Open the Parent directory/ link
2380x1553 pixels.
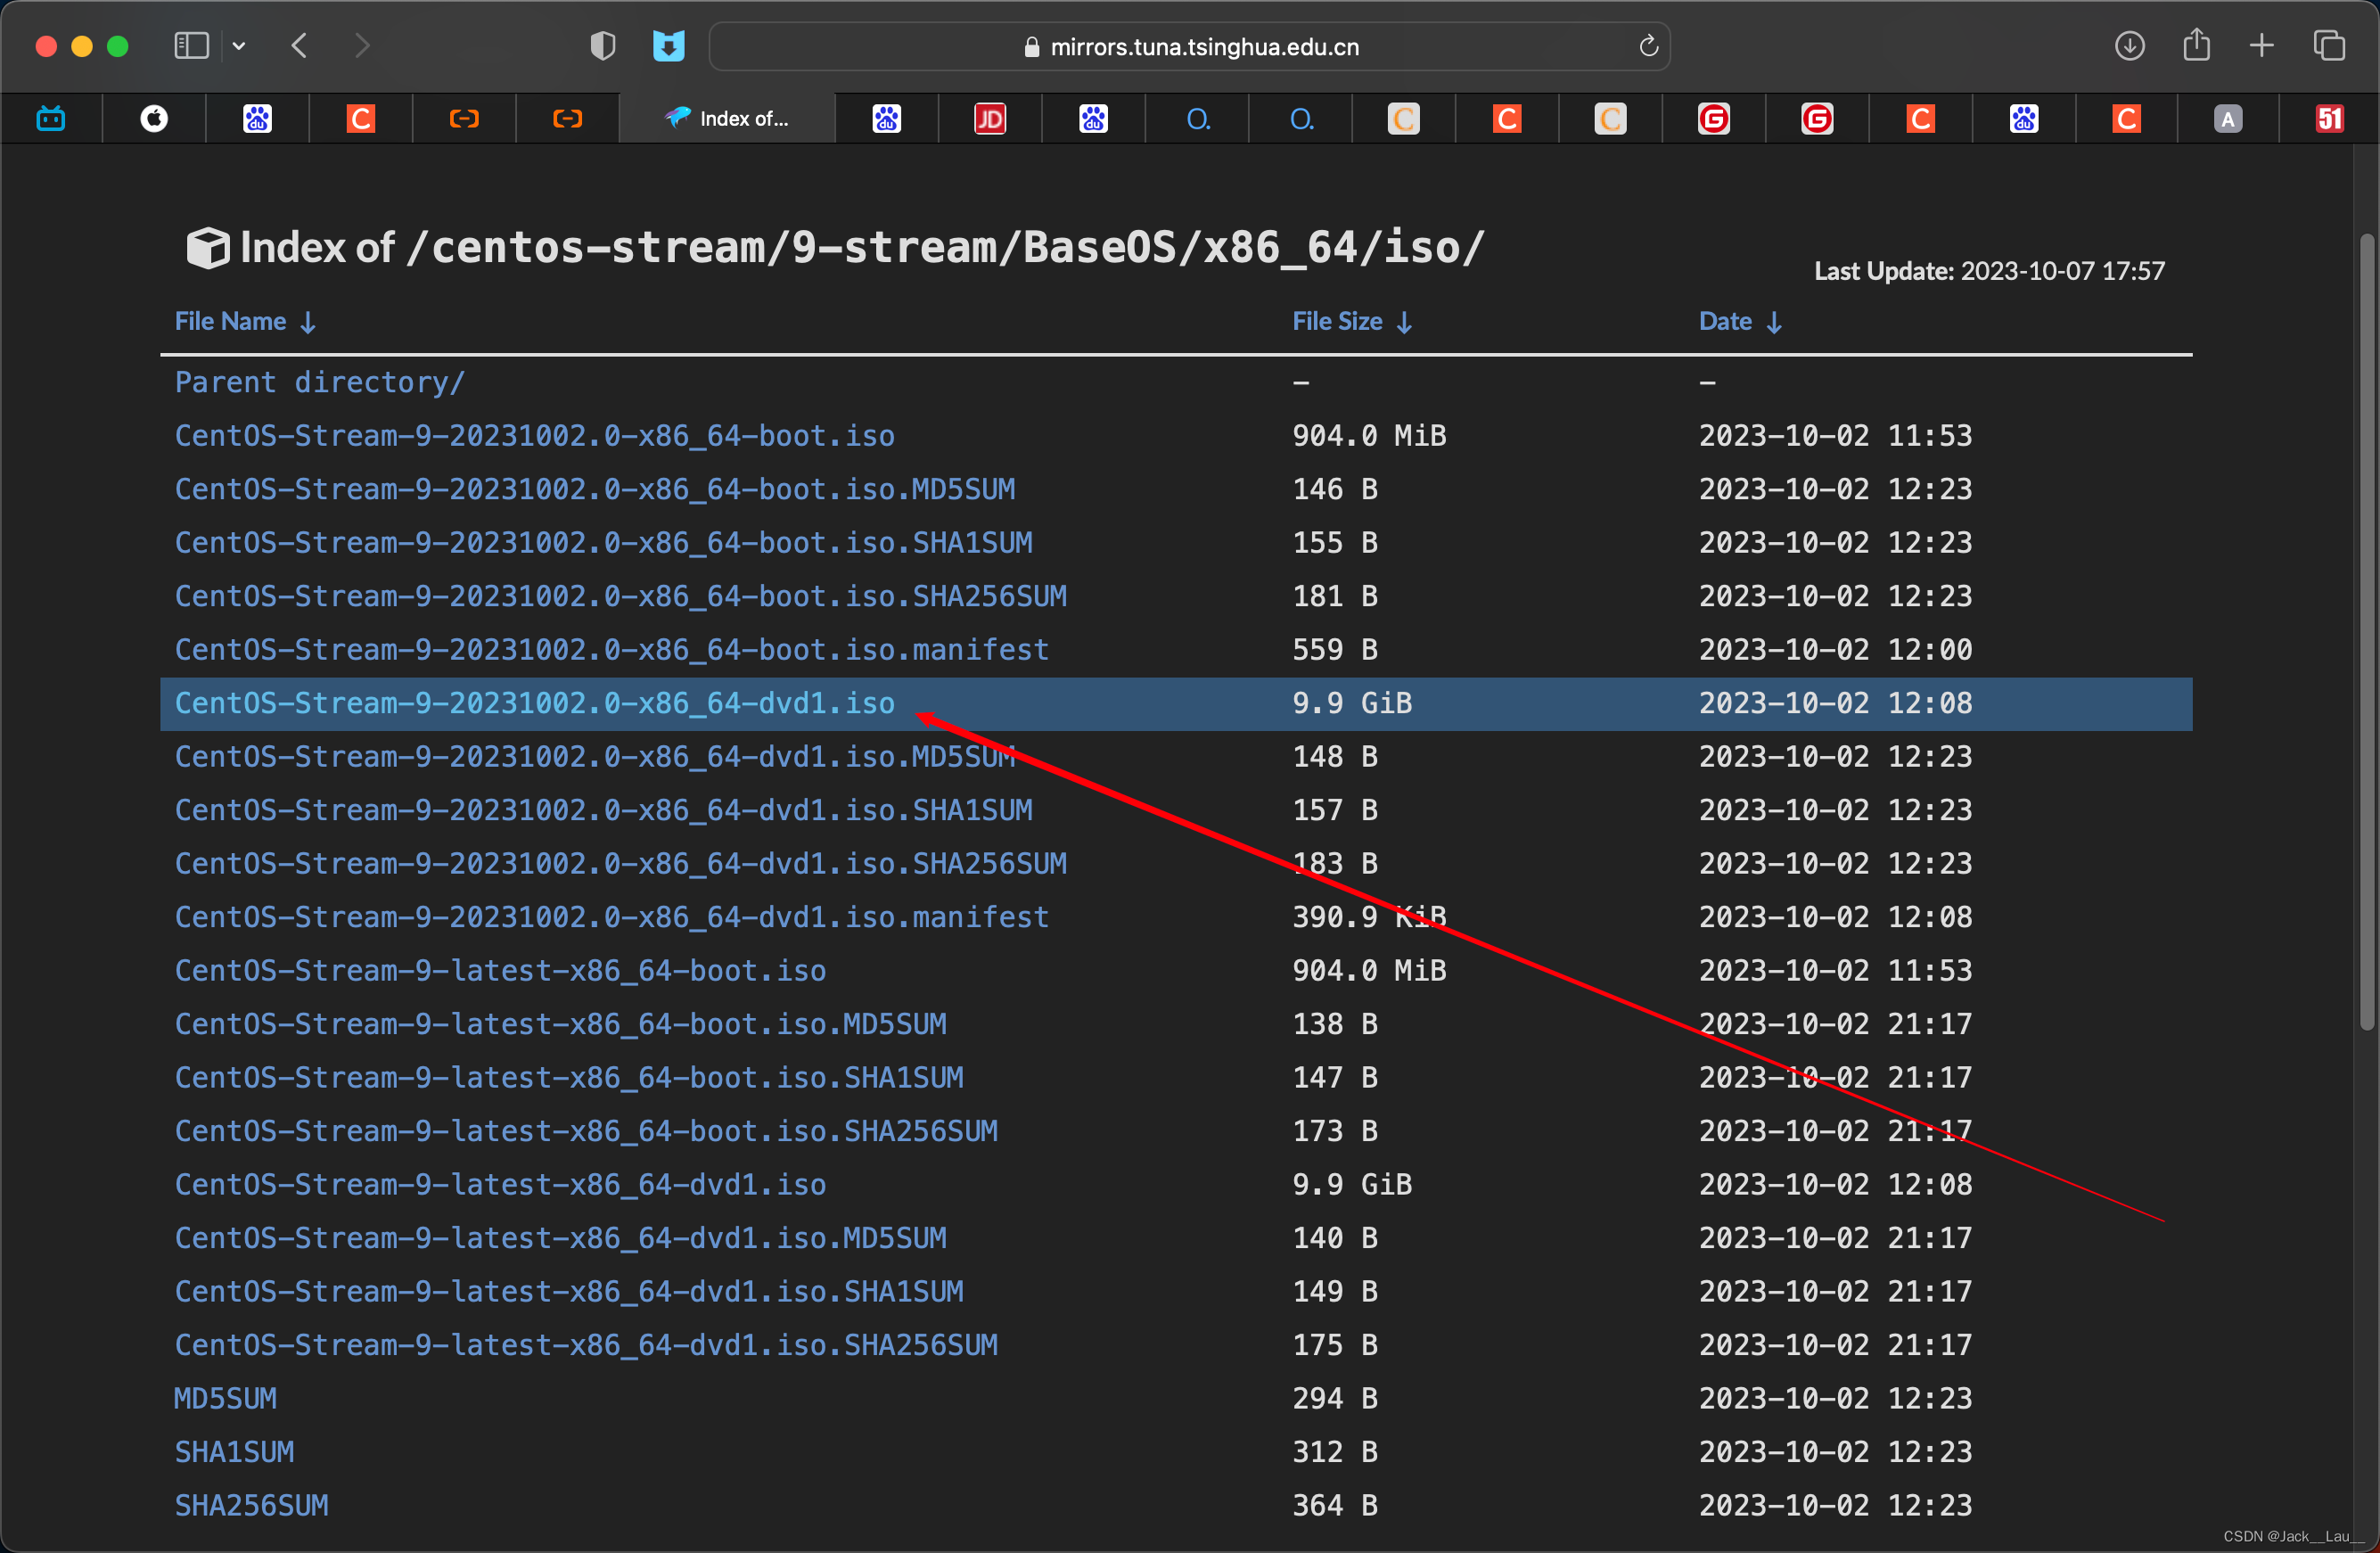tap(320, 382)
